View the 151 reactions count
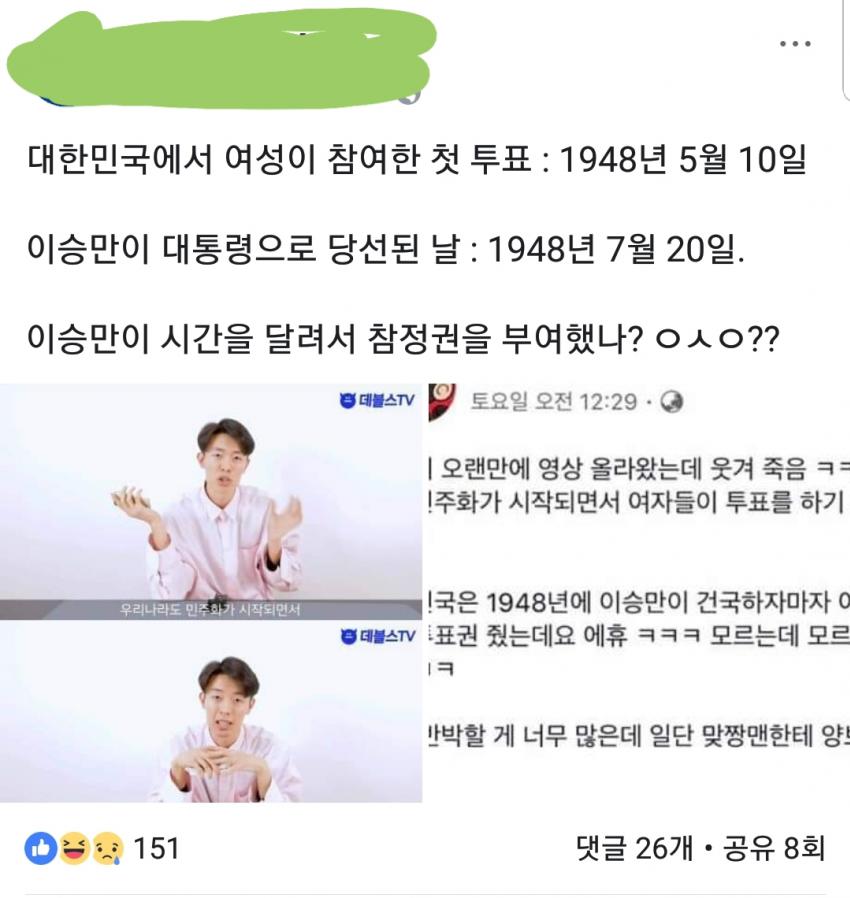This screenshot has width=850, height=898. pos(156,848)
